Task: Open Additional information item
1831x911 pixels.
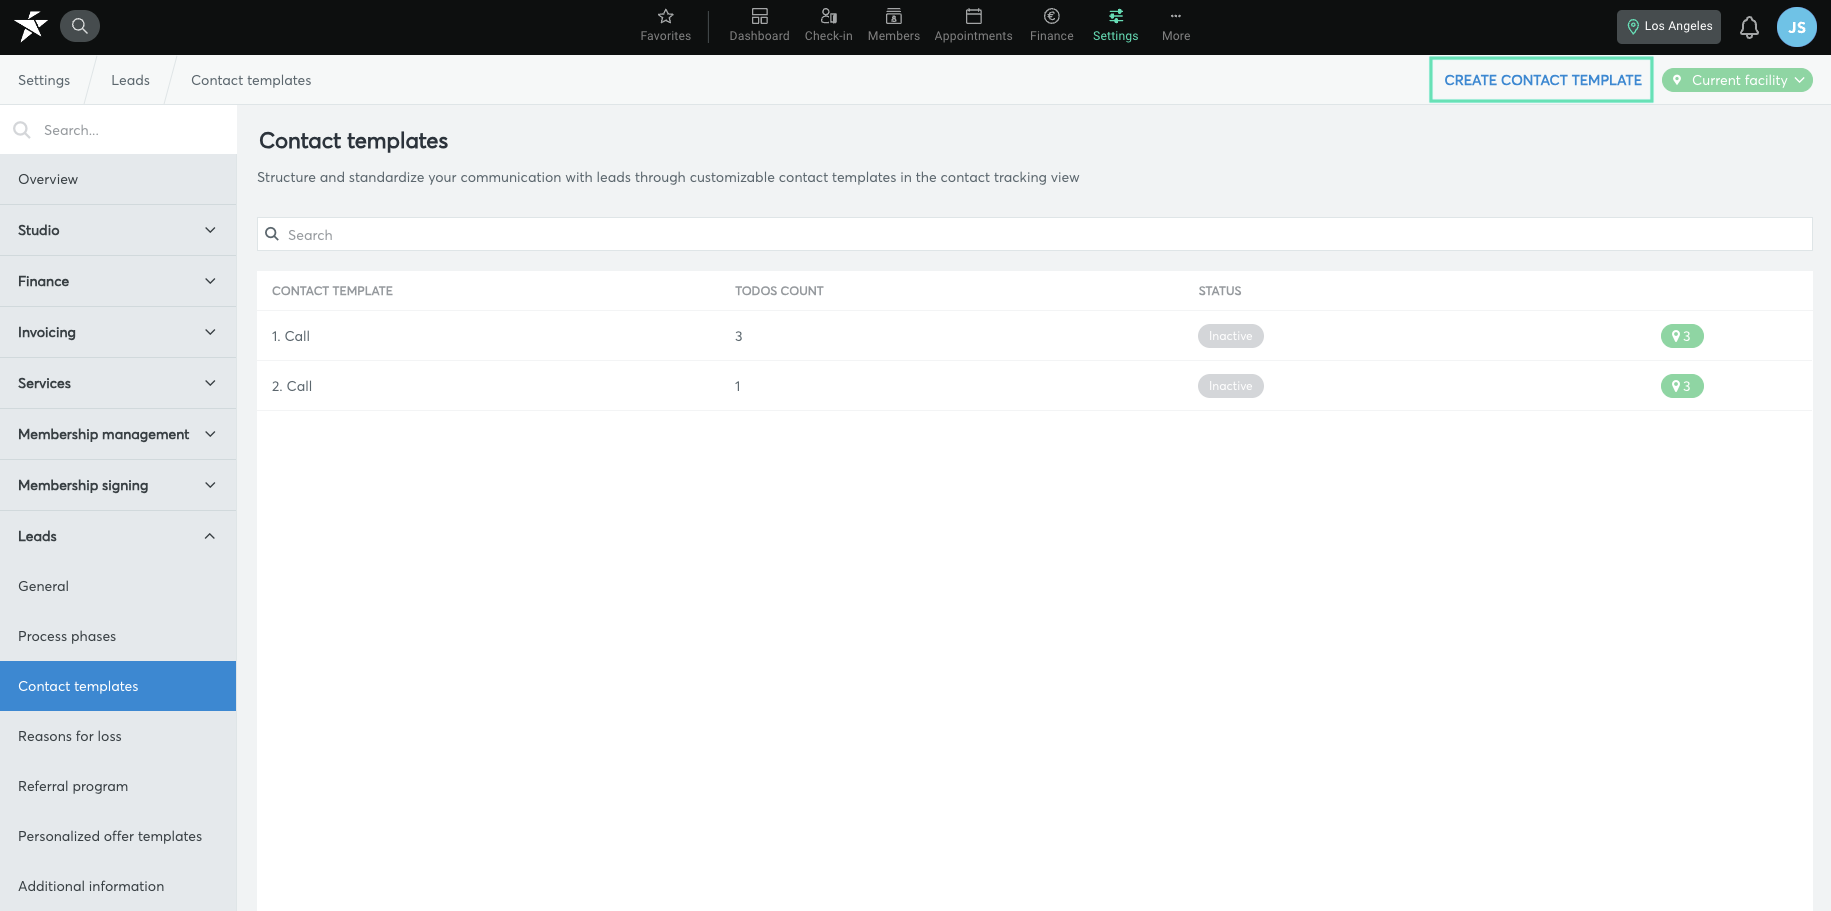Action: click(x=118, y=886)
